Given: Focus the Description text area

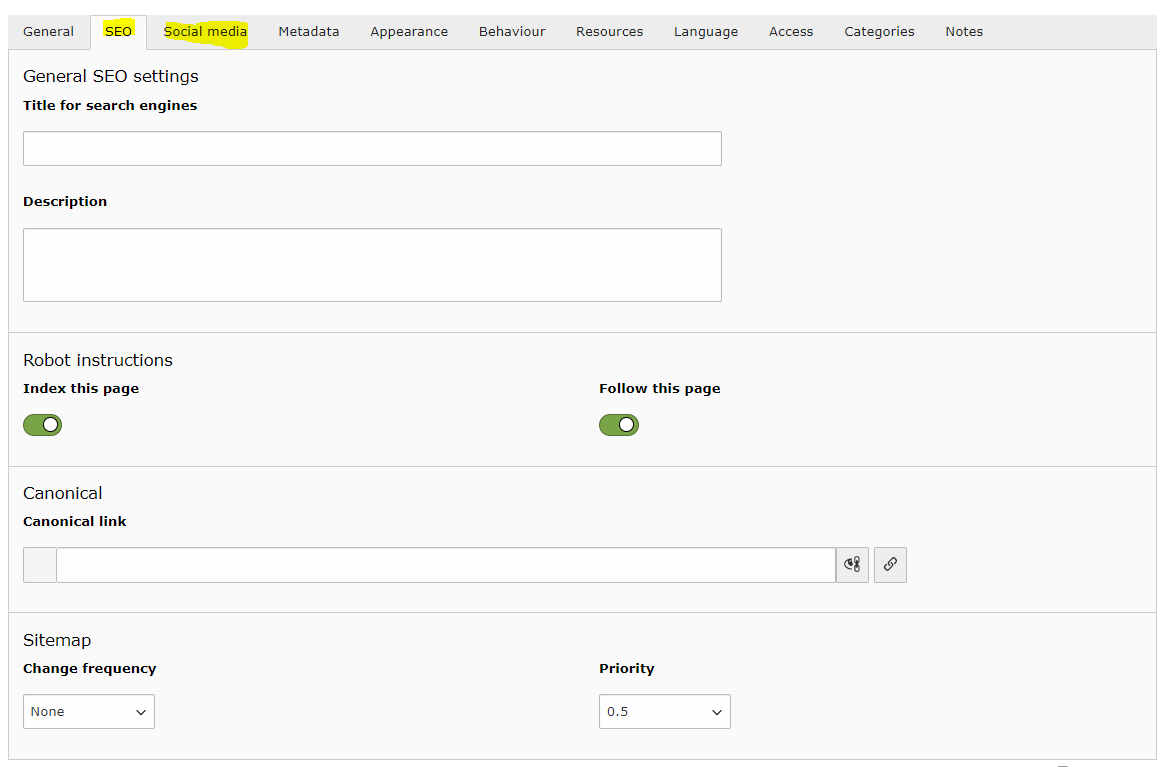Looking at the screenshot, I should click(372, 265).
